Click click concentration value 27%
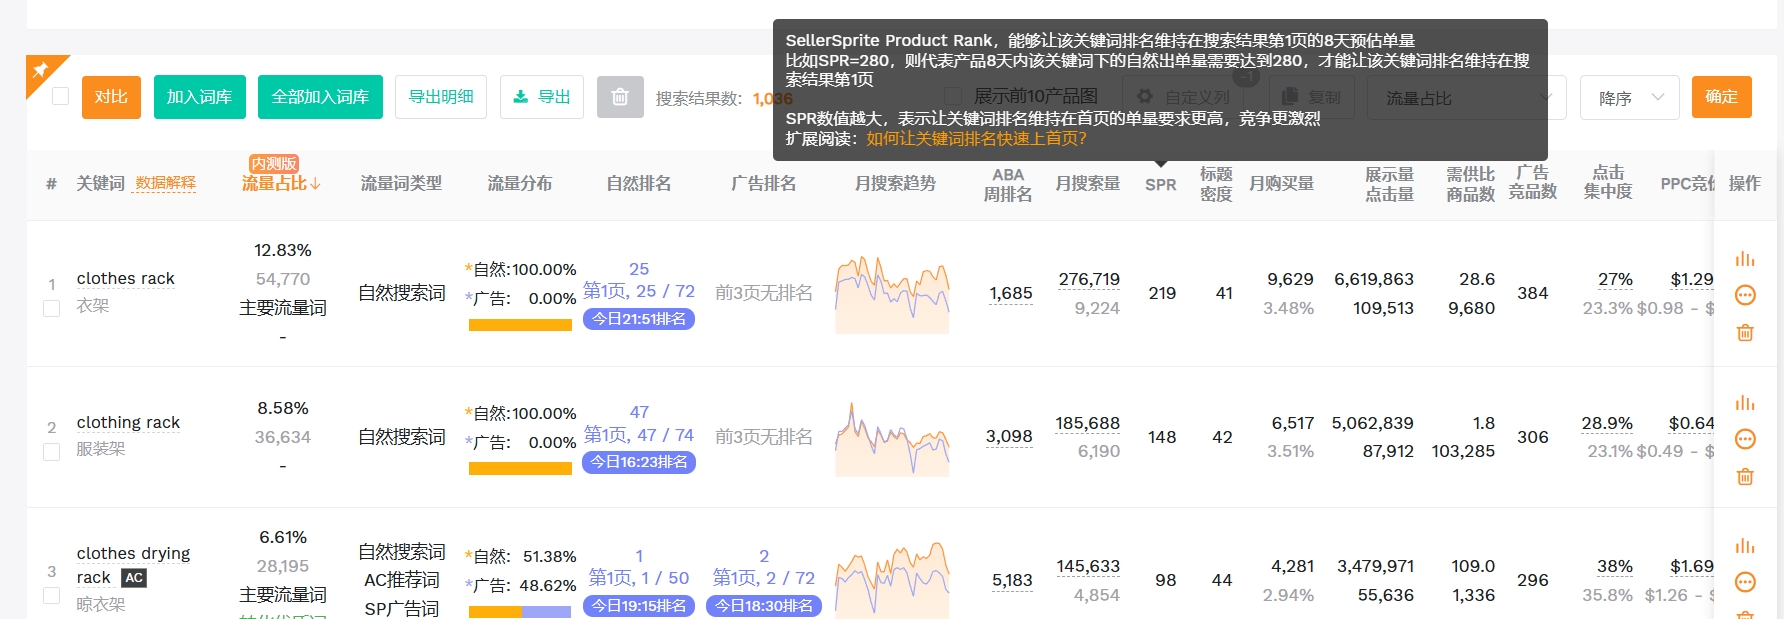 pos(1615,279)
